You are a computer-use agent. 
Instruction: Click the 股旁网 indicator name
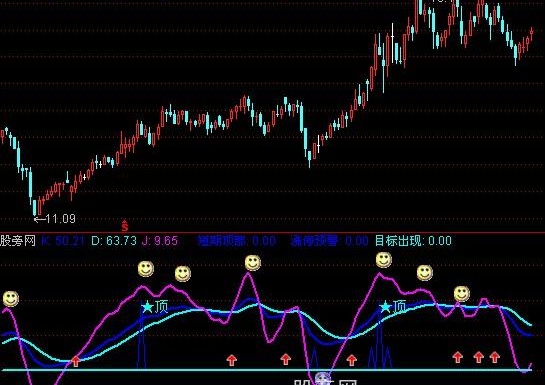point(18,240)
